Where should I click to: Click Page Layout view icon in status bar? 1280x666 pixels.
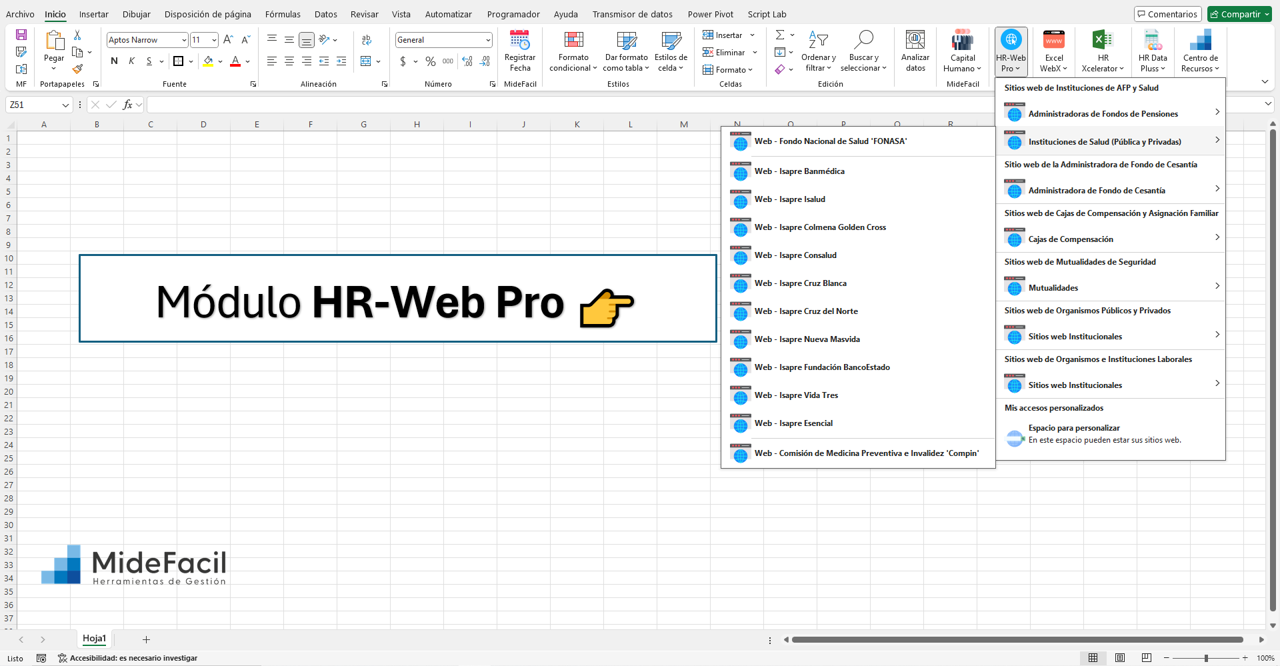(x=1120, y=658)
